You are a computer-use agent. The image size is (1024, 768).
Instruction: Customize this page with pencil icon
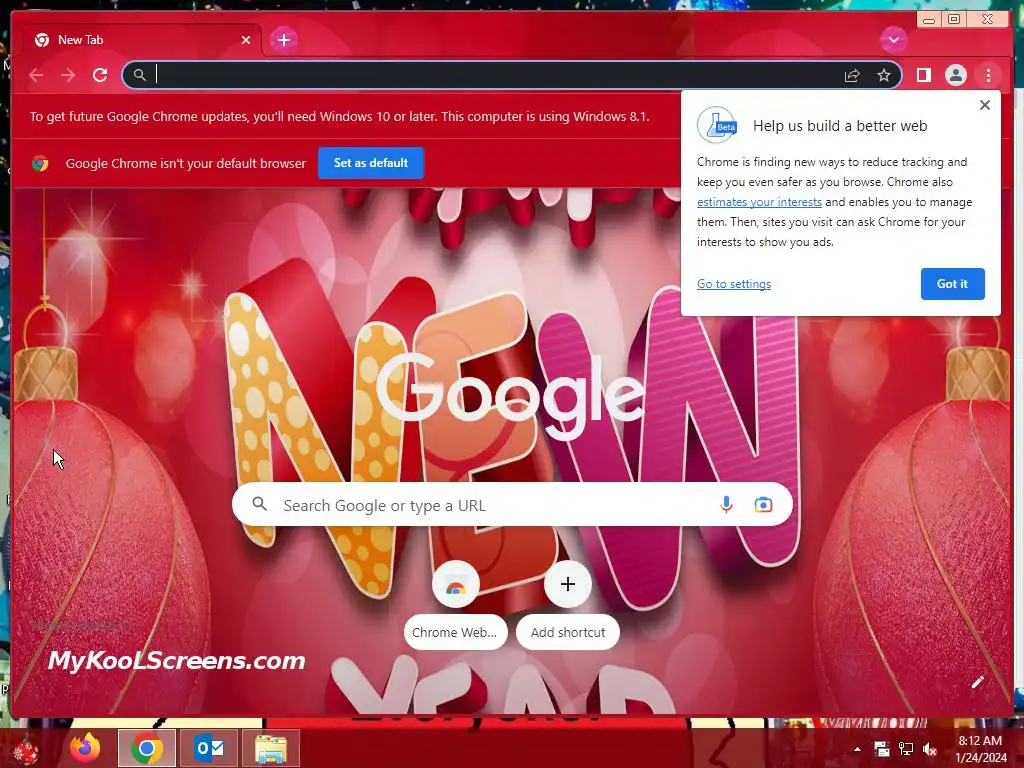977,682
